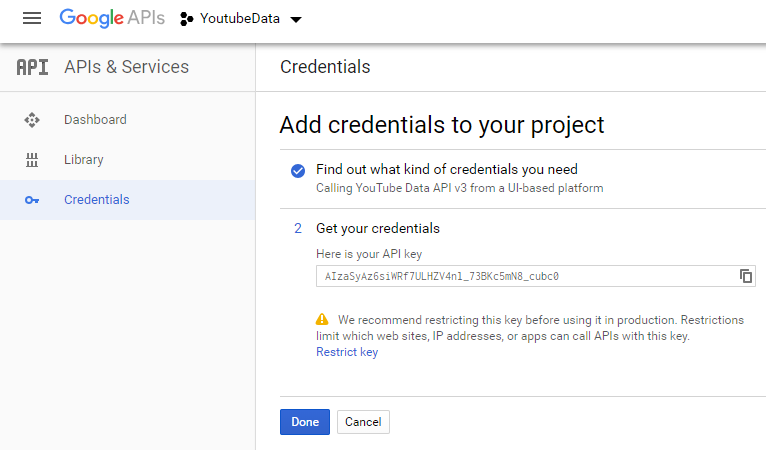Click 'Add credentials to your project' heading

[x=442, y=125]
